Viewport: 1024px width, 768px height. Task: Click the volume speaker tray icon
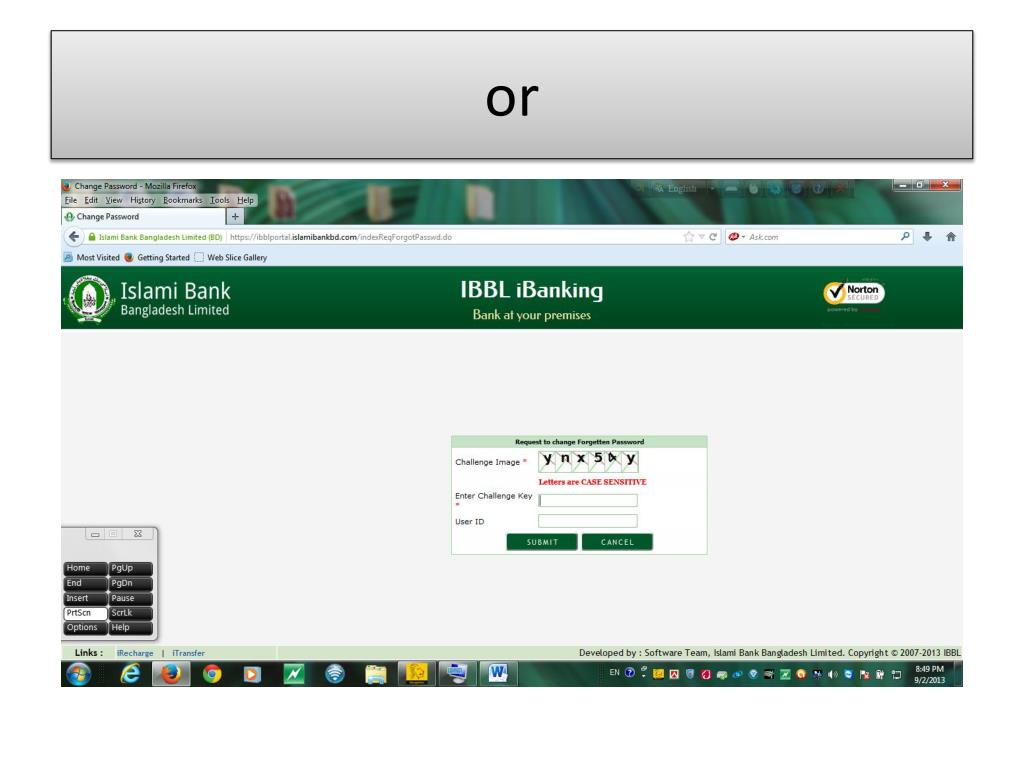click(832, 674)
